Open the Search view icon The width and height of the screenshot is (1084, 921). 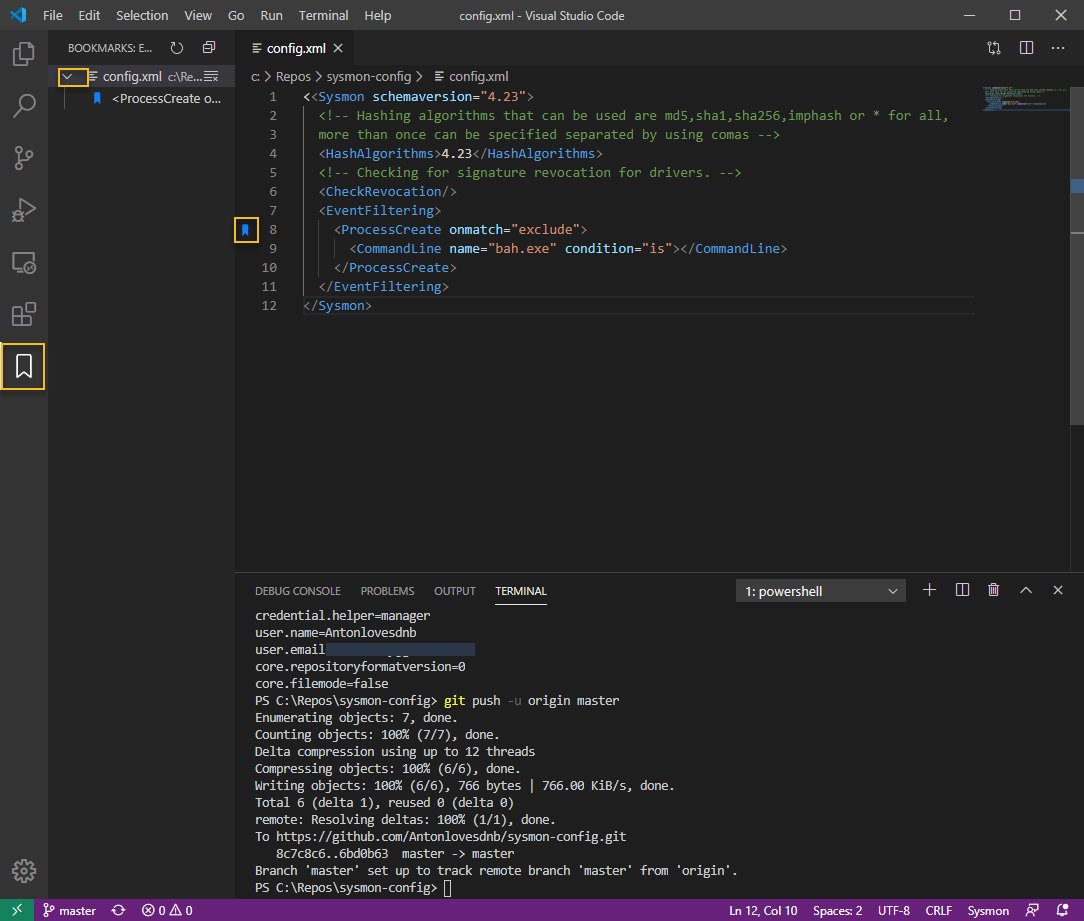pos(23,105)
